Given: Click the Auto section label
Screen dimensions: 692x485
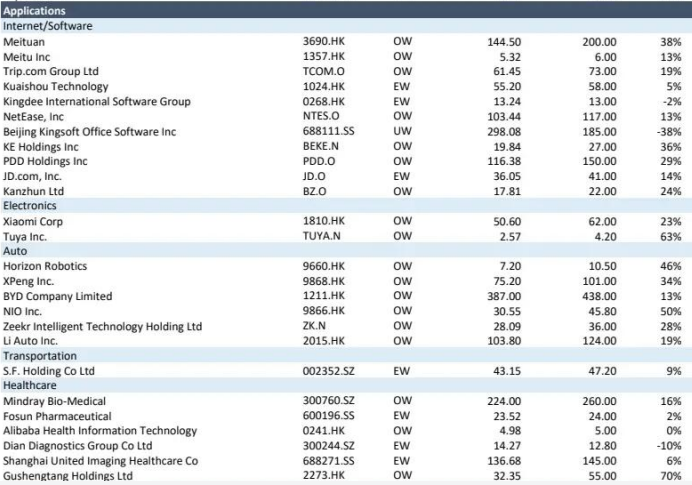Looking at the screenshot, I should point(15,251).
